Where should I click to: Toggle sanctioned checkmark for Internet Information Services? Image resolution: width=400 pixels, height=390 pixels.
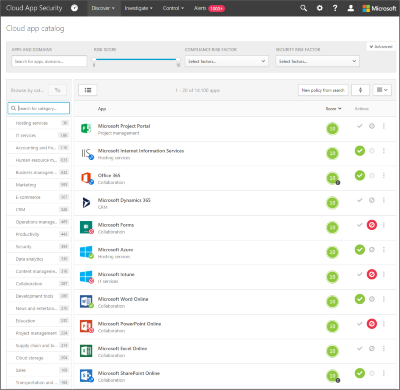click(360, 151)
